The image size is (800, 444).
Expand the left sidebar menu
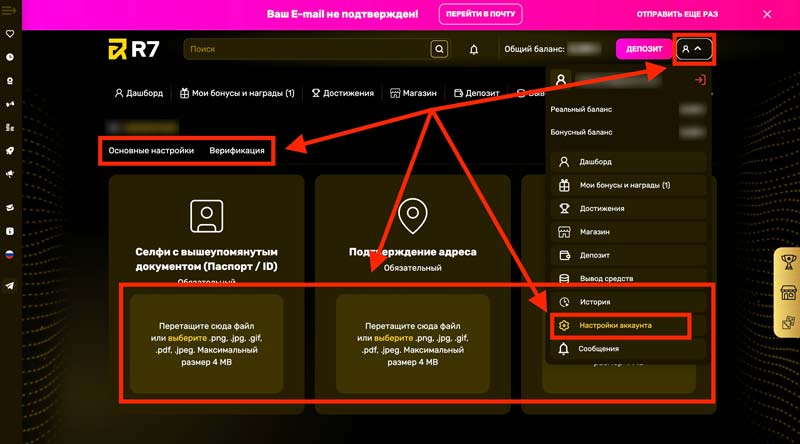coord(10,10)
